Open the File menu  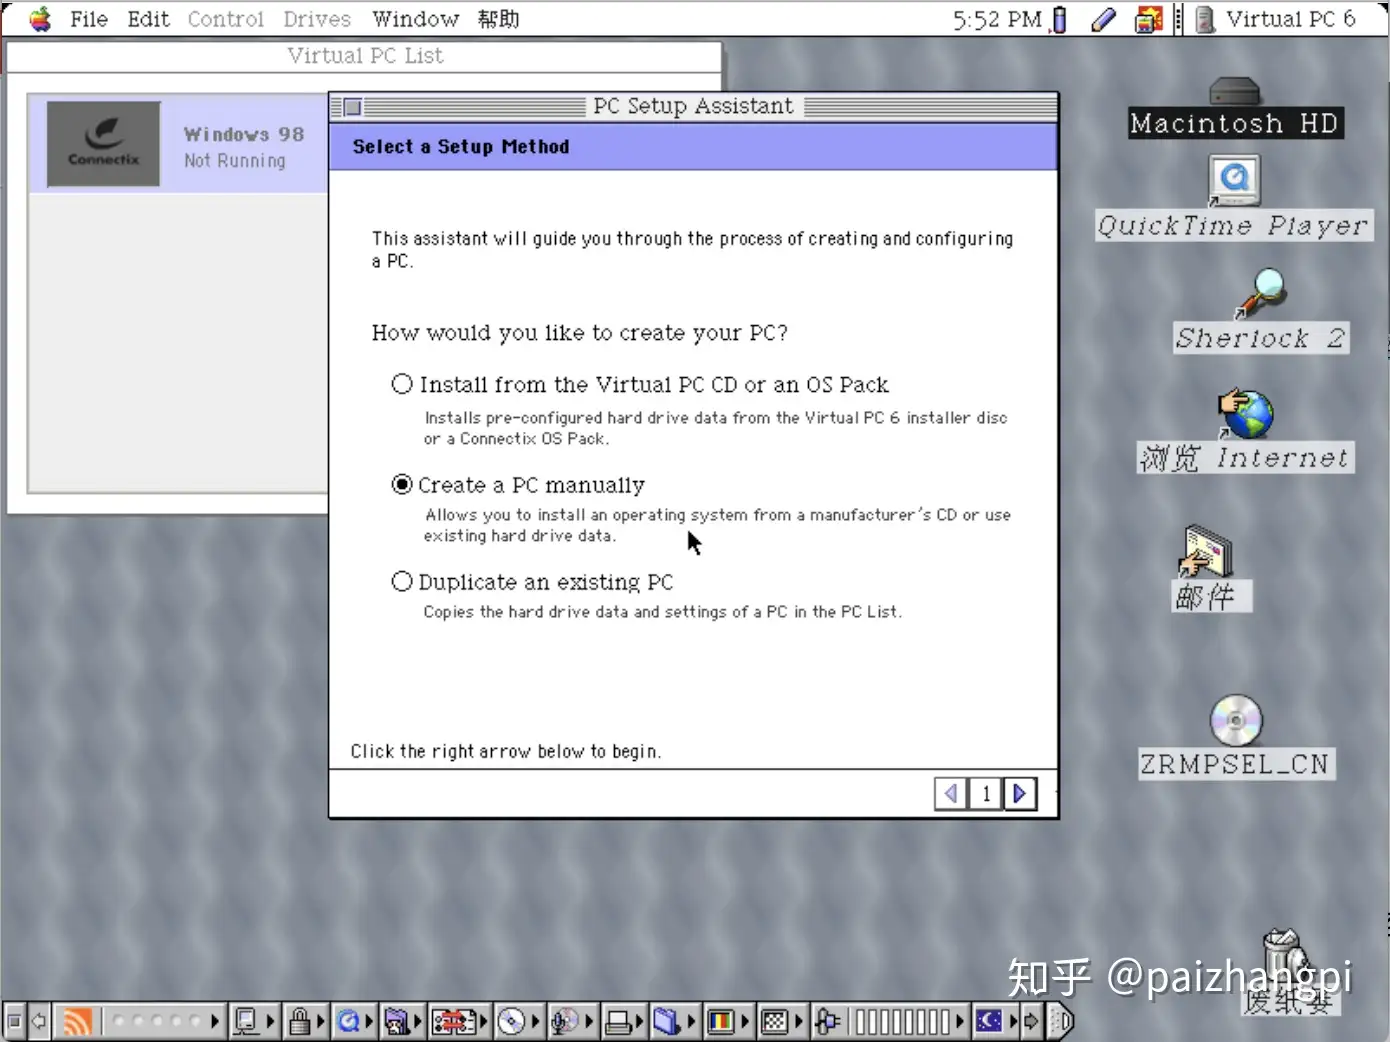coord(89,19)
